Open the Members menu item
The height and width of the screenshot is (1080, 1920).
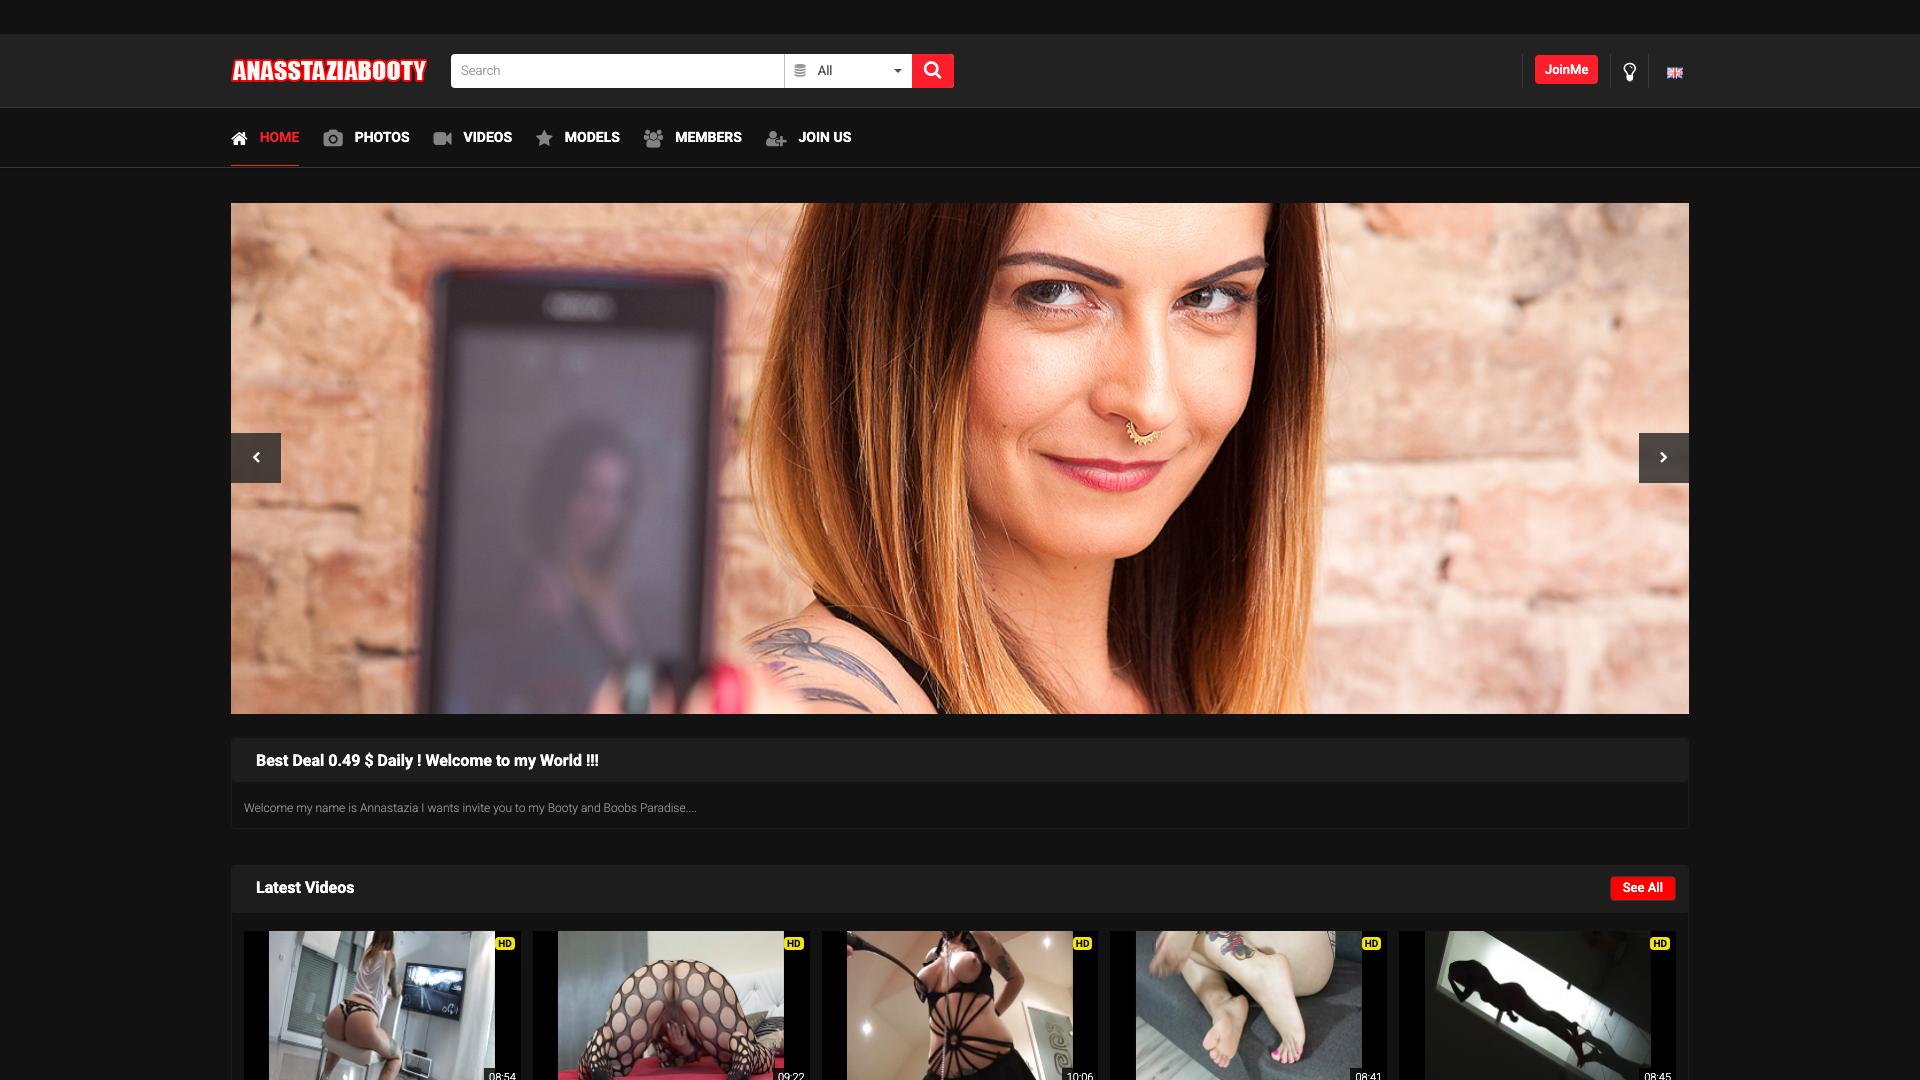708,137
